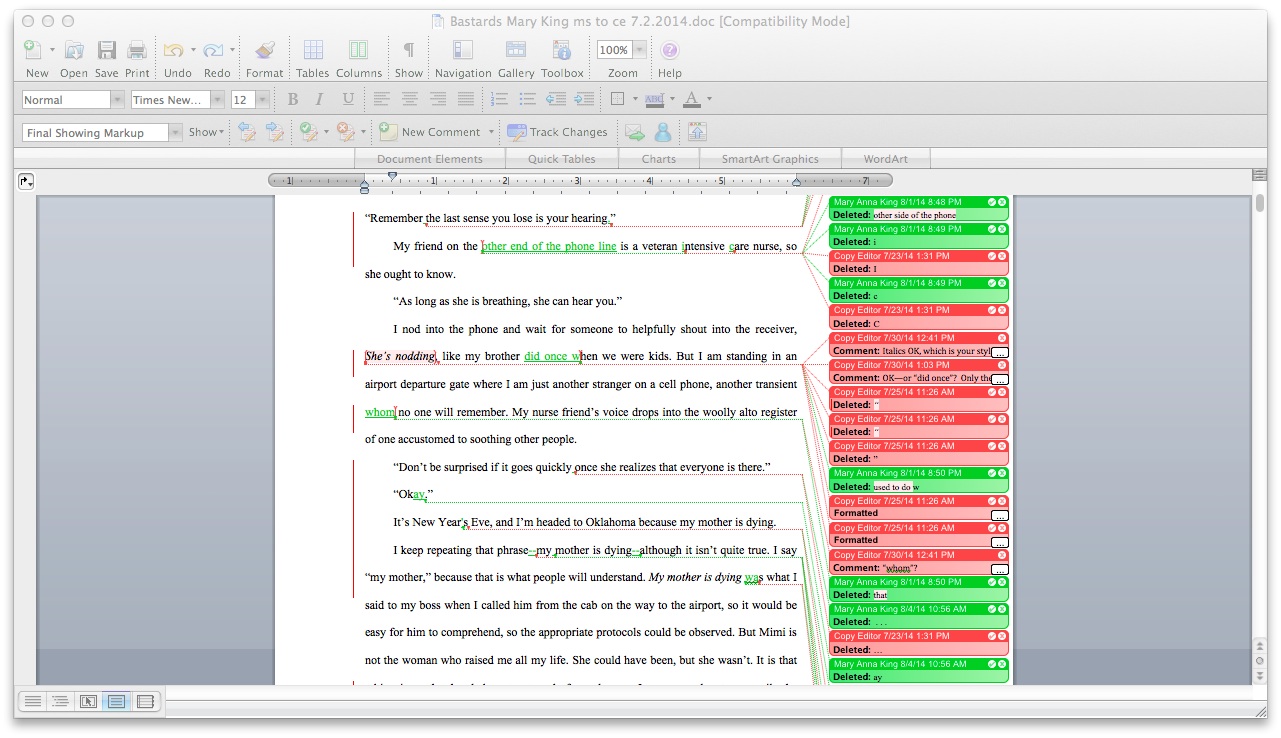The height and width of the screenshot is (738, 1281).
Task: Open the Print dialog from the toolbar
Action: (137, 51)
